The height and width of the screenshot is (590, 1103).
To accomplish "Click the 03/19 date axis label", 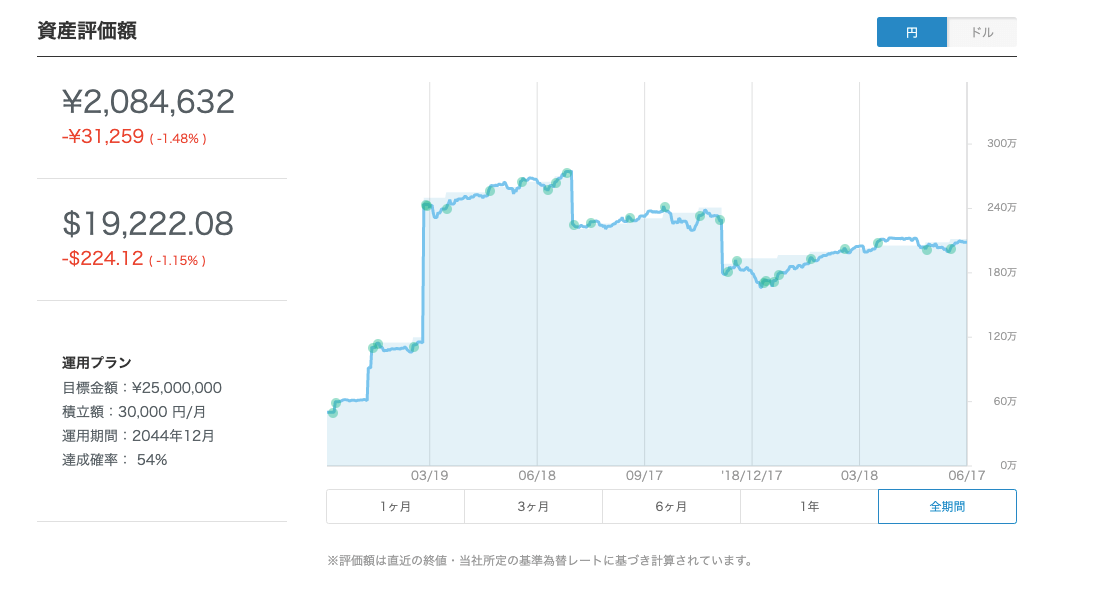I will (429, 477).
